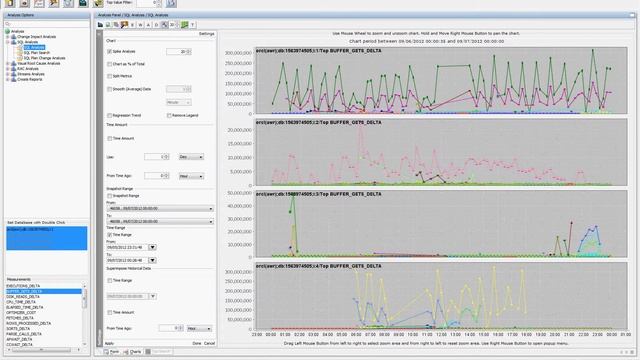The width and height of the screenshot is (640, 360).
Task: Click the instance 3 BUFFER_GETS_DELTA chart
Action: pyautogui.click(x=441, y=224)
